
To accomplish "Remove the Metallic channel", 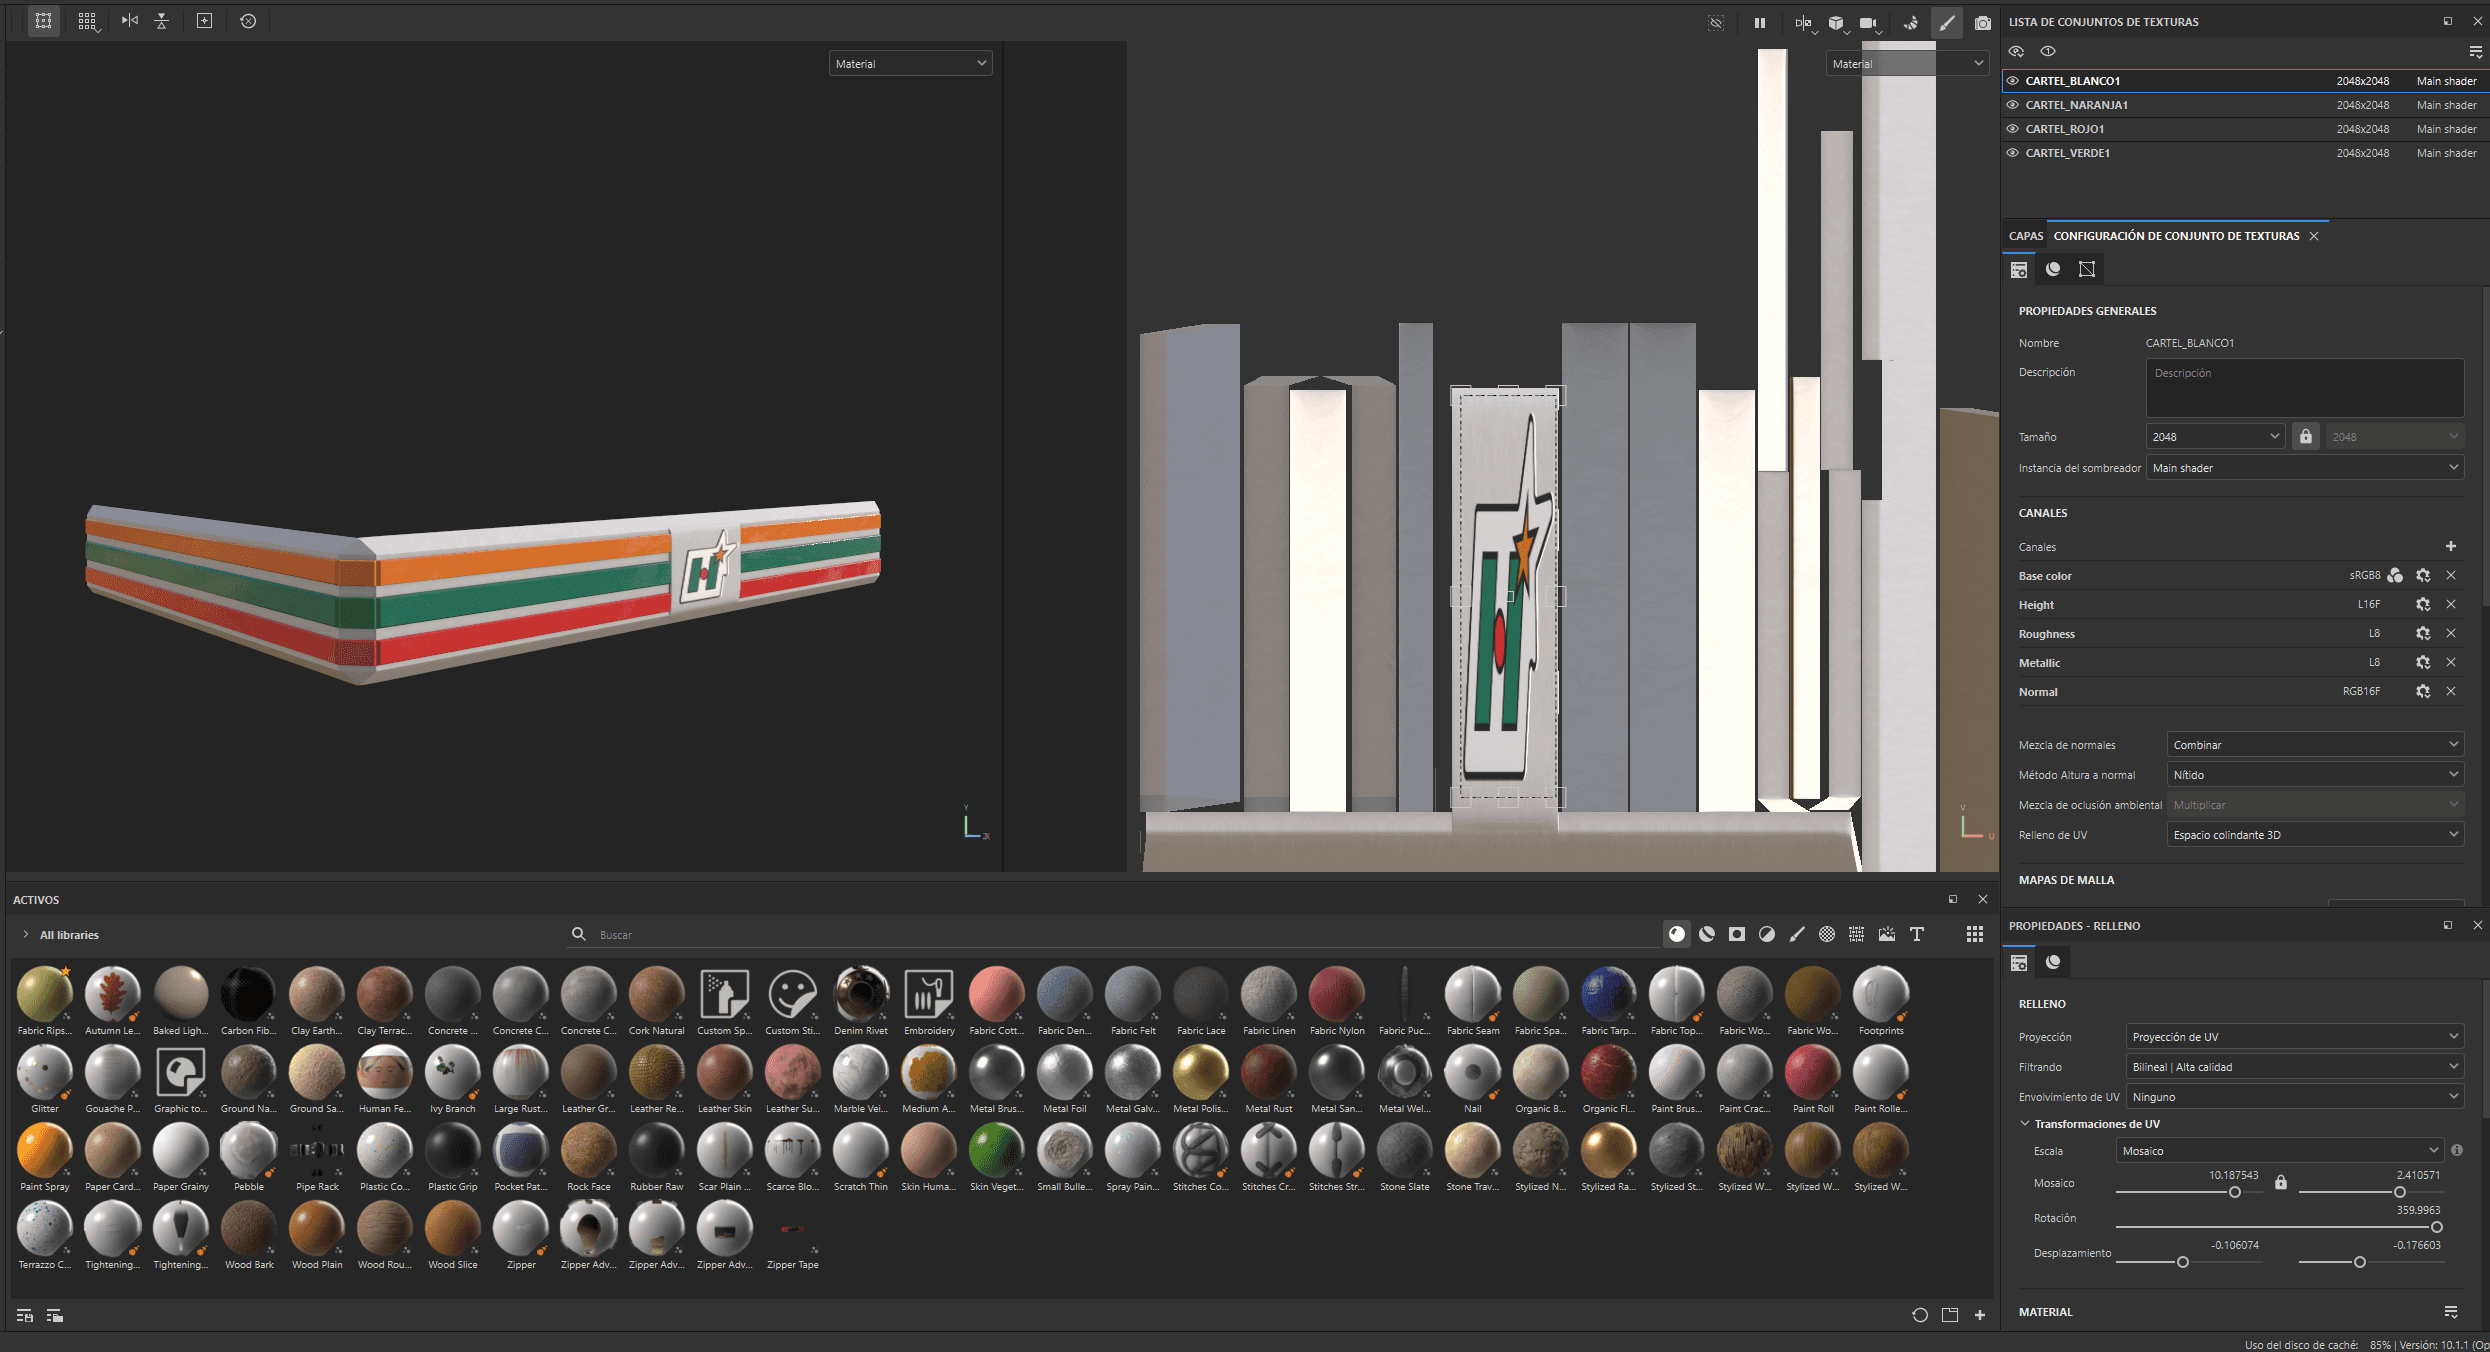I will pyautogui.click(x=2451, y=662).
